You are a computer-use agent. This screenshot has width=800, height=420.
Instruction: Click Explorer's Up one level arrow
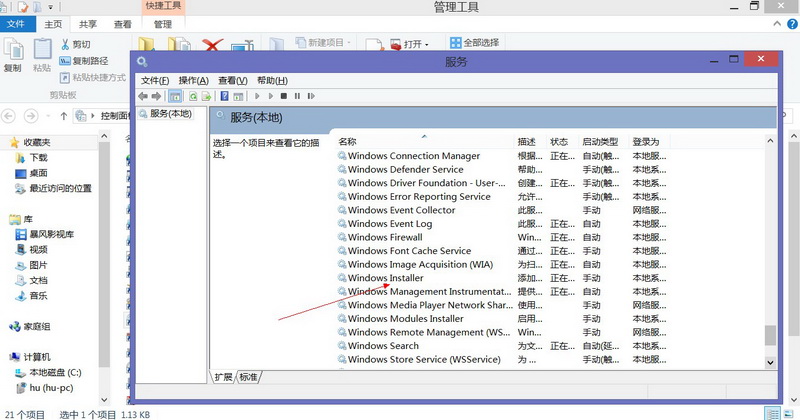[x=64, y=116]
